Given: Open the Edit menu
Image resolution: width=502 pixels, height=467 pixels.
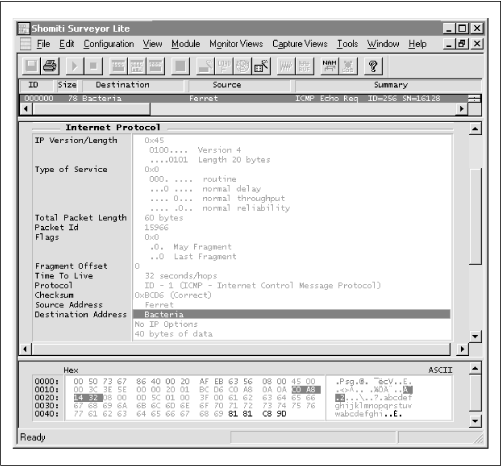Looking at the screenshot, I should [x=67, y=44].
